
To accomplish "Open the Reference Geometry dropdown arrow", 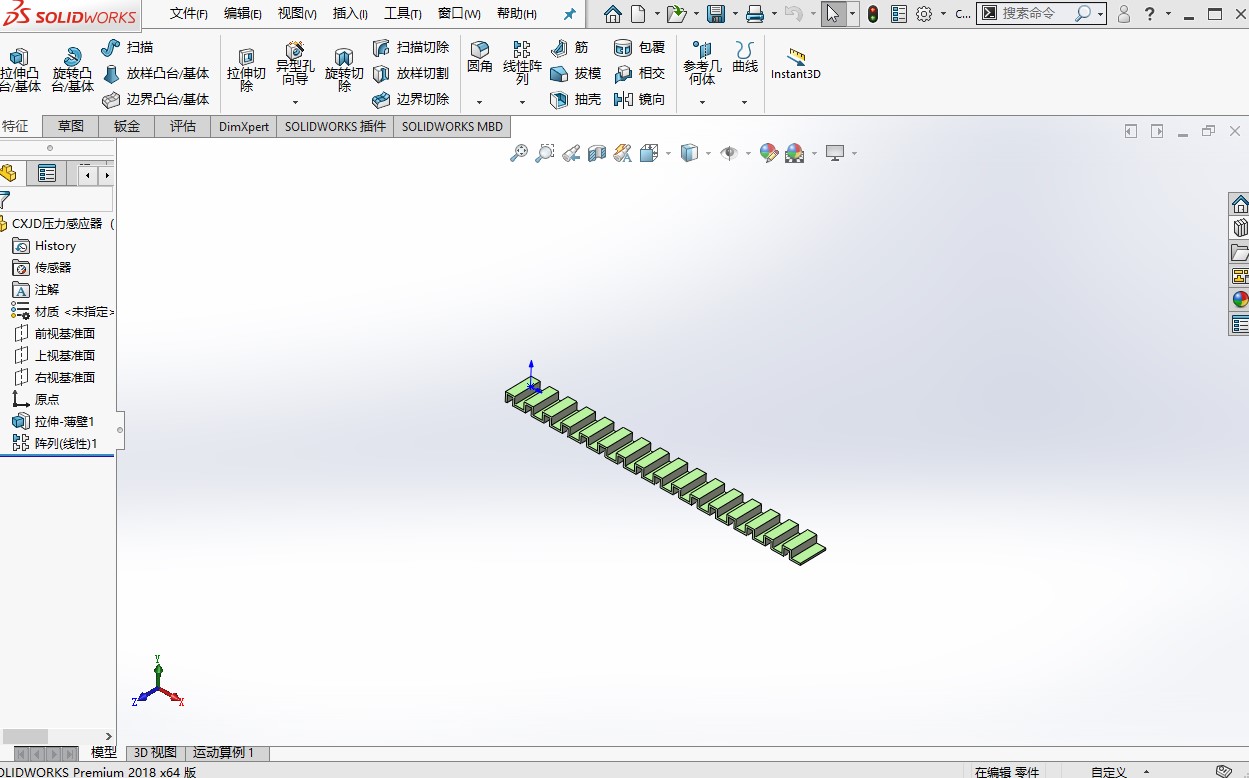I will (x=702, y=102).
